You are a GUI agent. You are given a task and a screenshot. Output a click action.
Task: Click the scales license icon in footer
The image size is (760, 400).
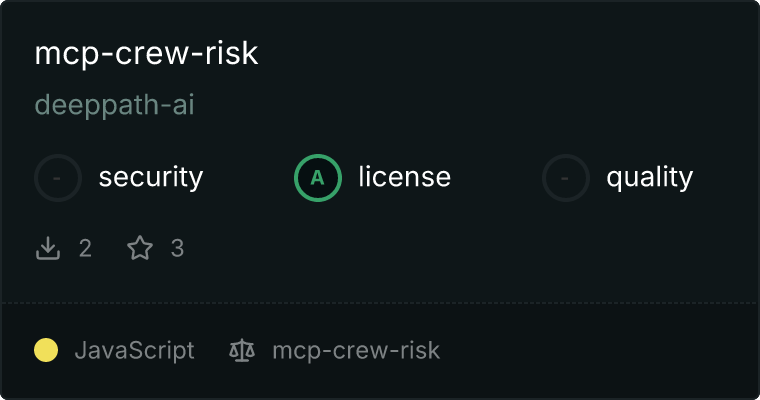coord(242,351)
